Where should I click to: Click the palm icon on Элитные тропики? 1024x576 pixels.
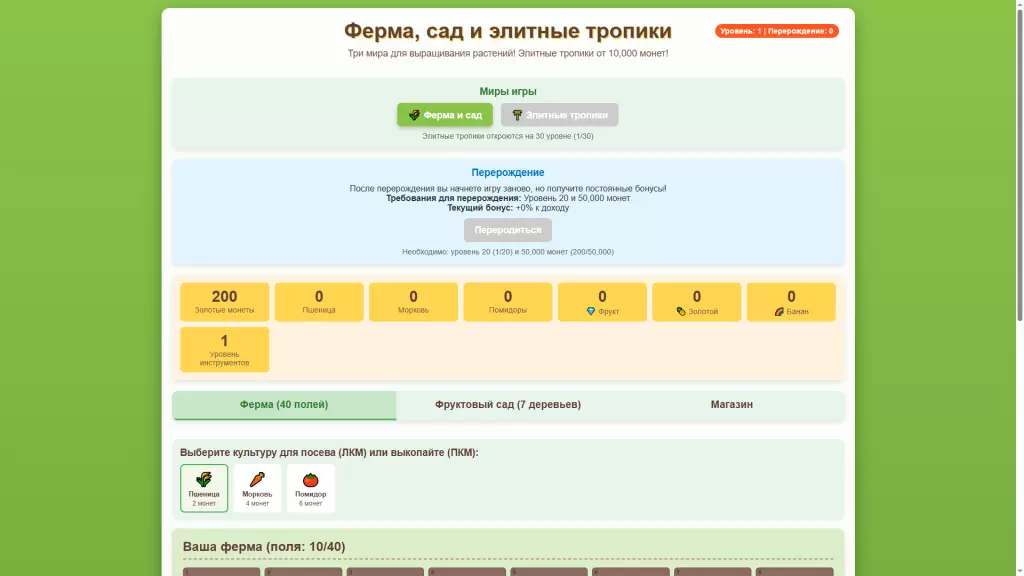(517, 115)
